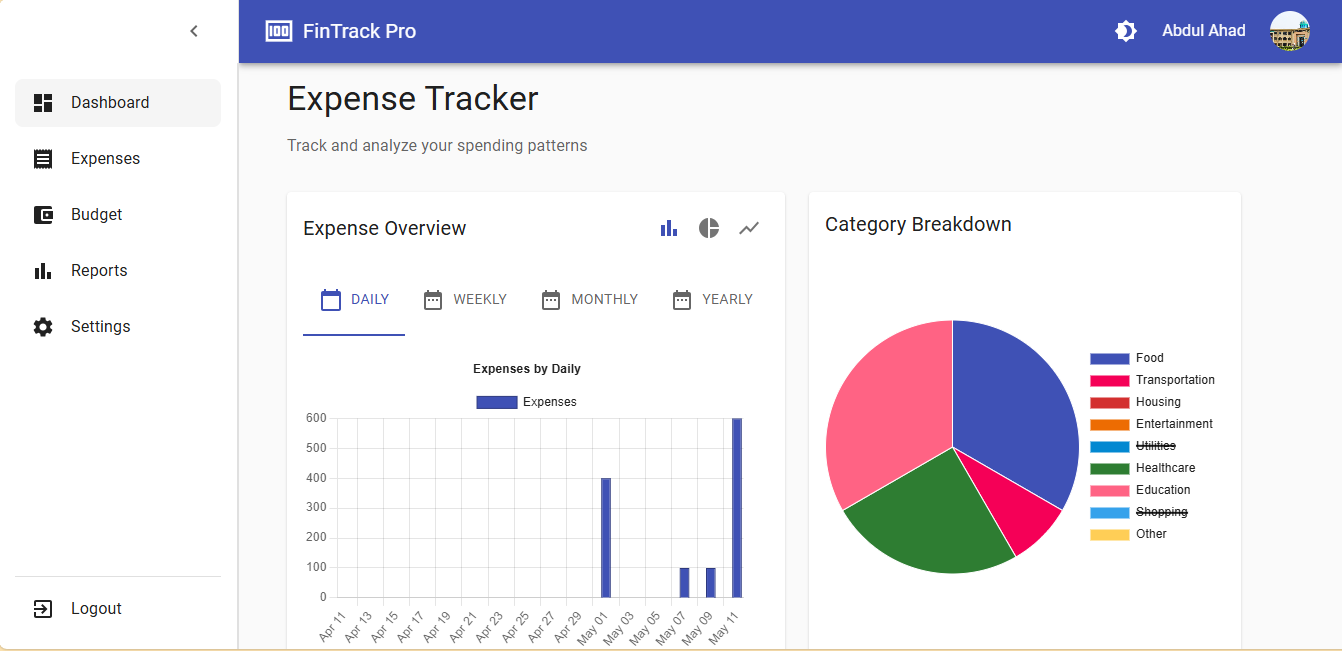Viewport: 1342px width, 651px height.
Task: Select the Expenses sidebar icon
Action: point(43,158)
